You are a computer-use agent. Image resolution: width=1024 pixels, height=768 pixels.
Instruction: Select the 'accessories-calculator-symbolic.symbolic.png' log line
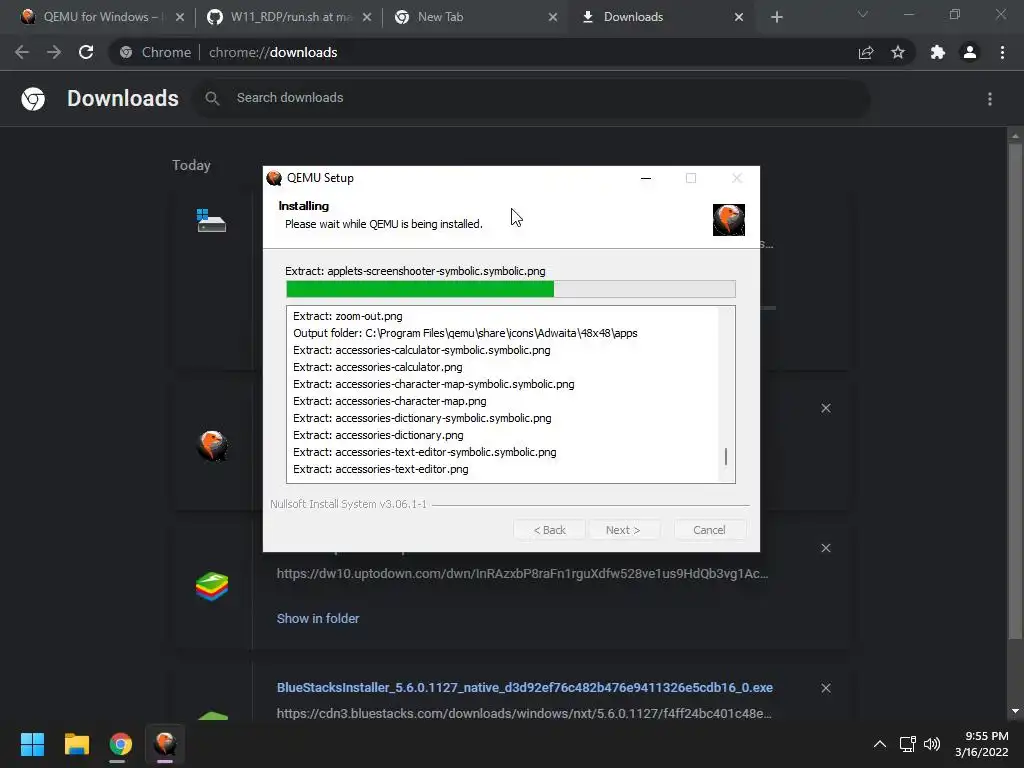[422, 350]
